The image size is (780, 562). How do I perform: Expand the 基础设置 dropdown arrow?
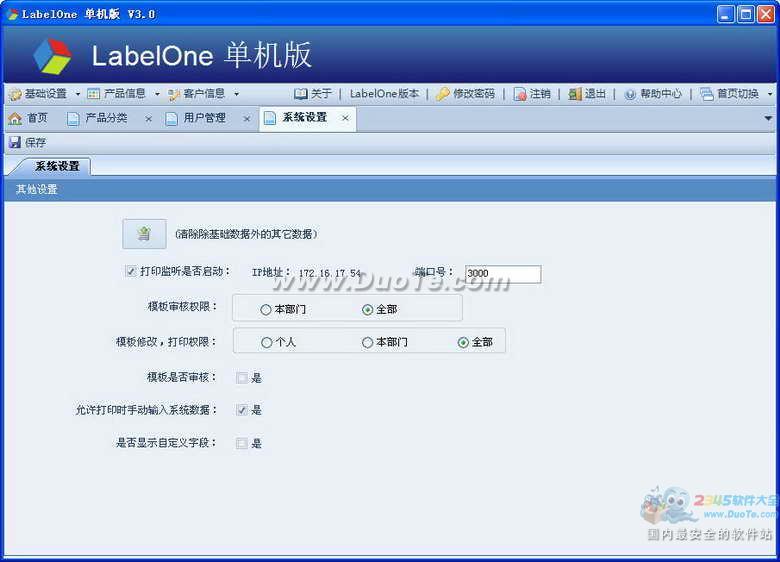coord(78,94)
